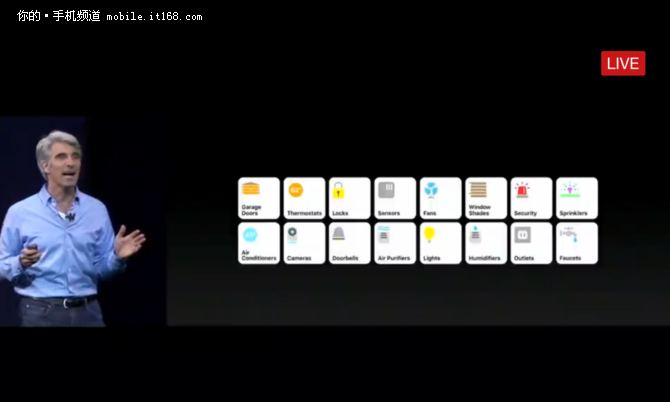This screenshot has width=670, height=402.
Task: Open the Lights bulb tile
Action: [x=441, y=243]
